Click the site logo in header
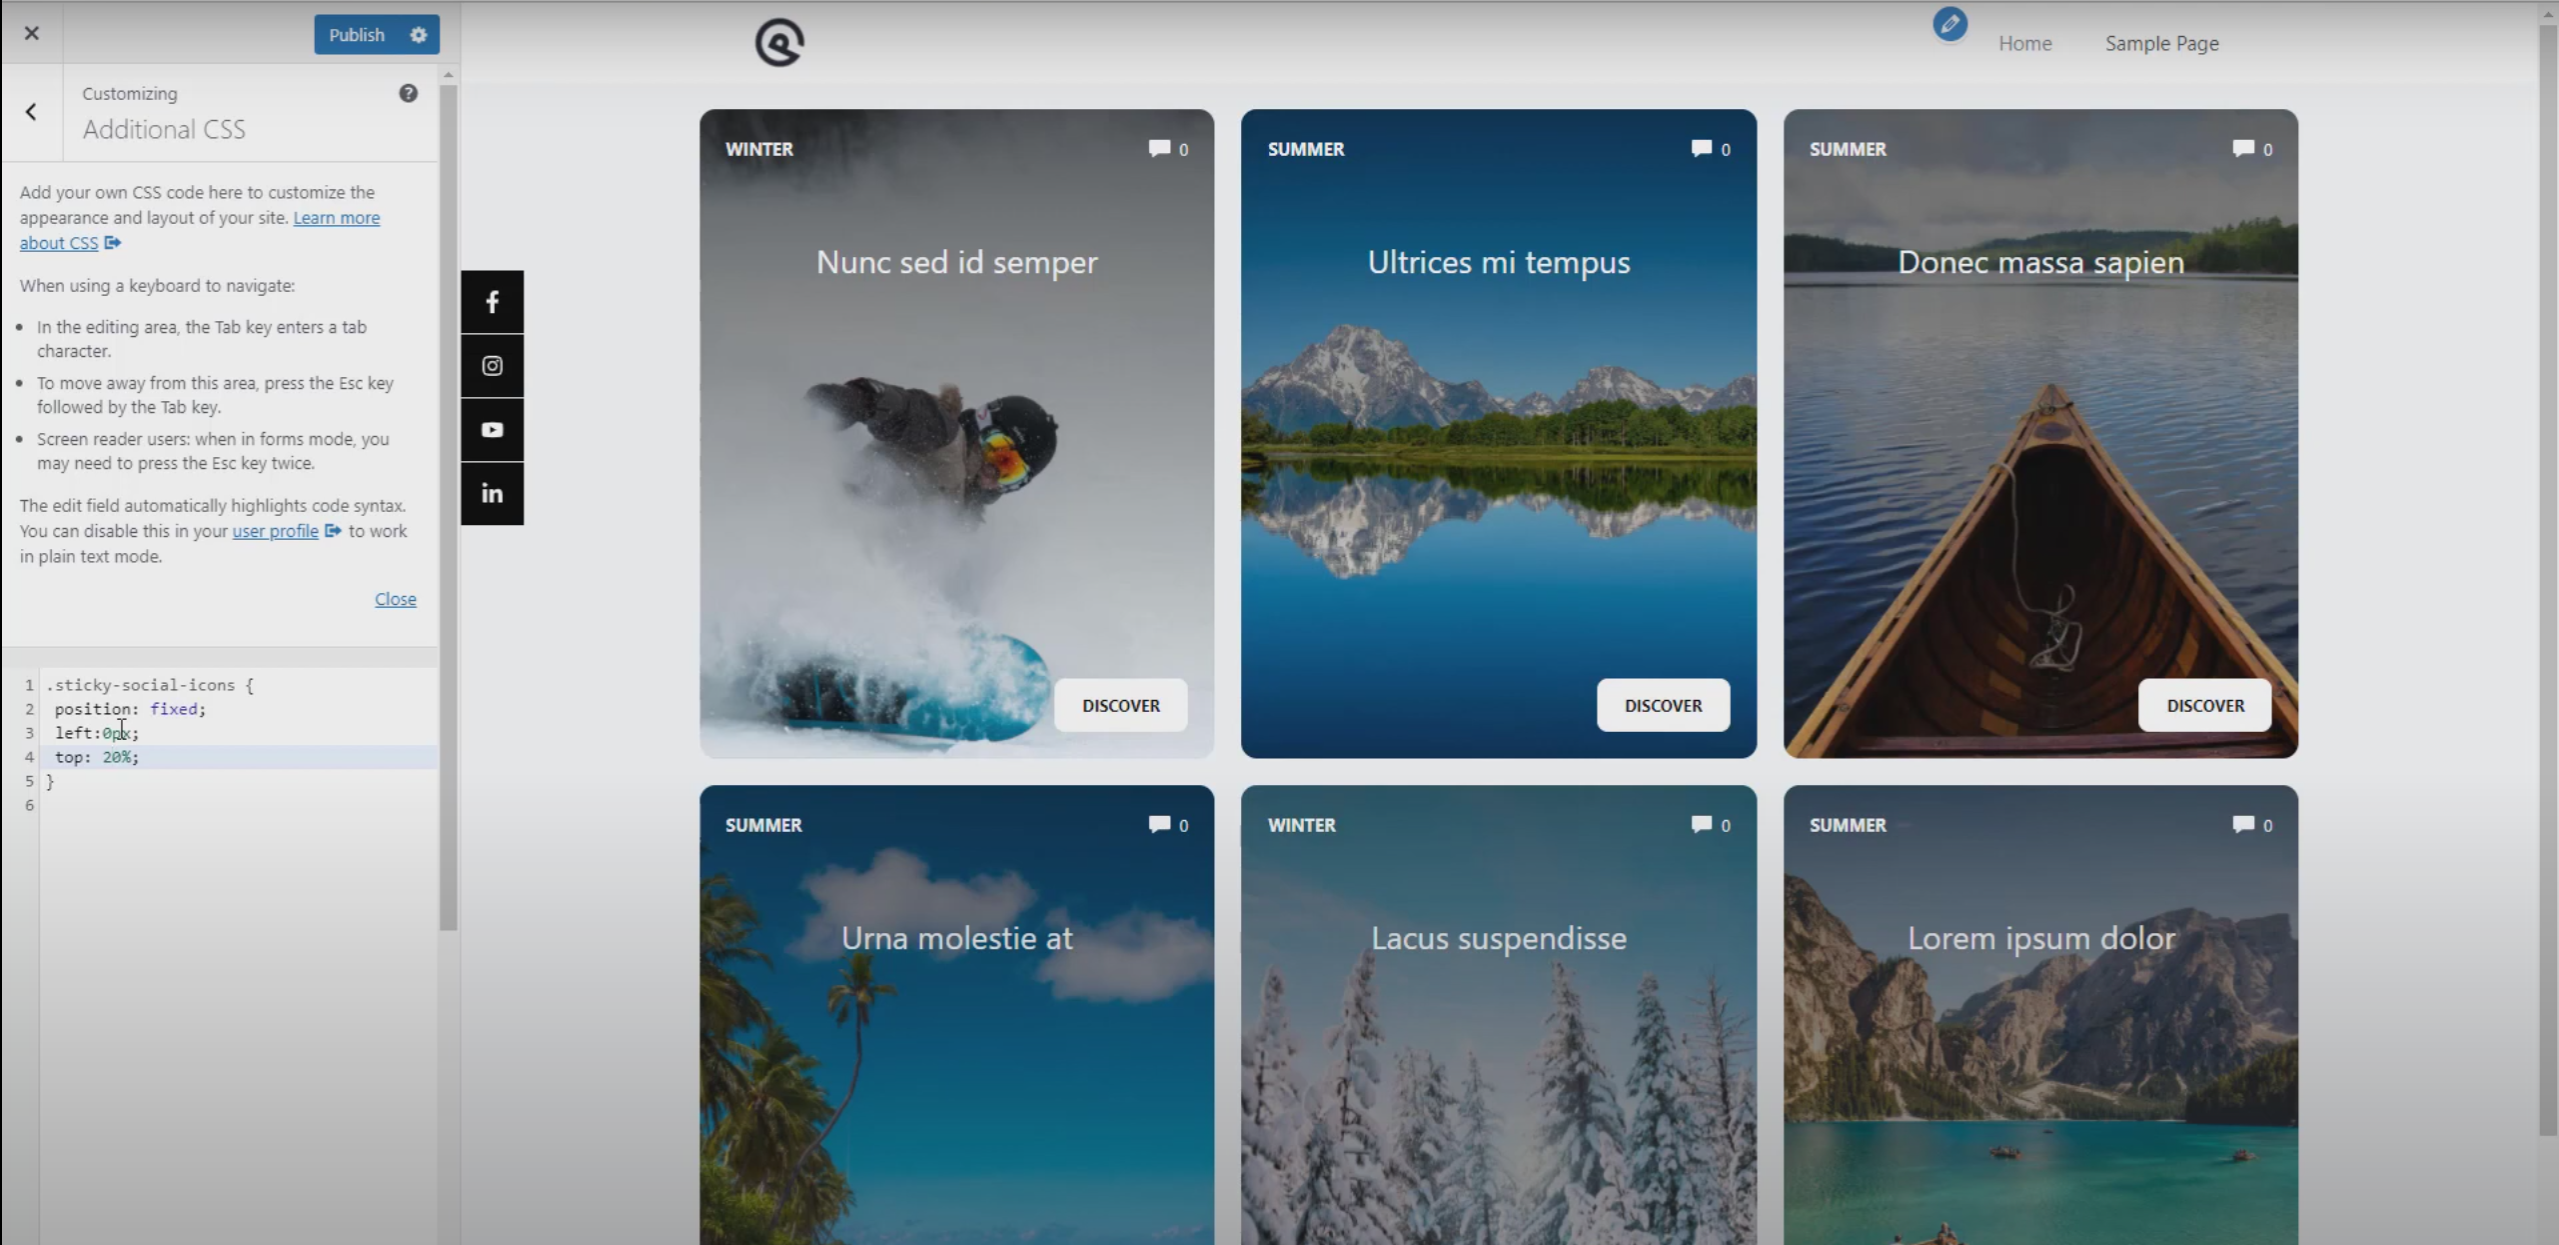Screen dimensions: 2559x1245 tap(779, 43)
